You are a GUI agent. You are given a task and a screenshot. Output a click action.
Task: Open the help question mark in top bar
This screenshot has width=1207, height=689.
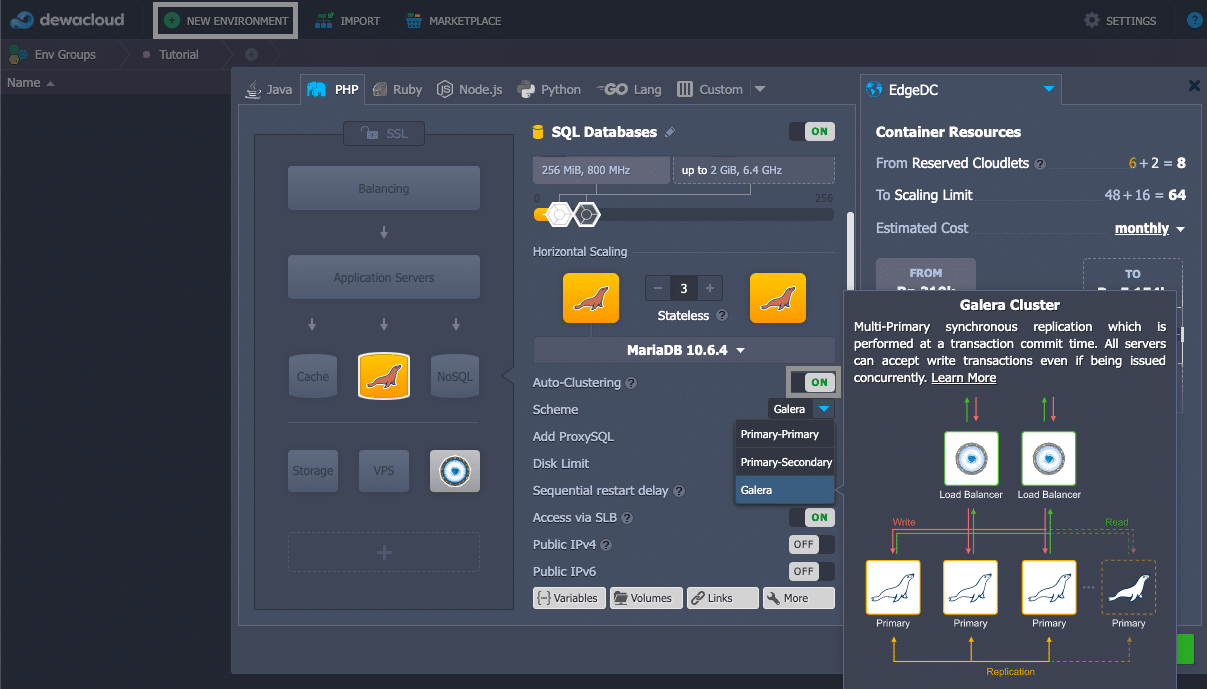point(1194,20)
